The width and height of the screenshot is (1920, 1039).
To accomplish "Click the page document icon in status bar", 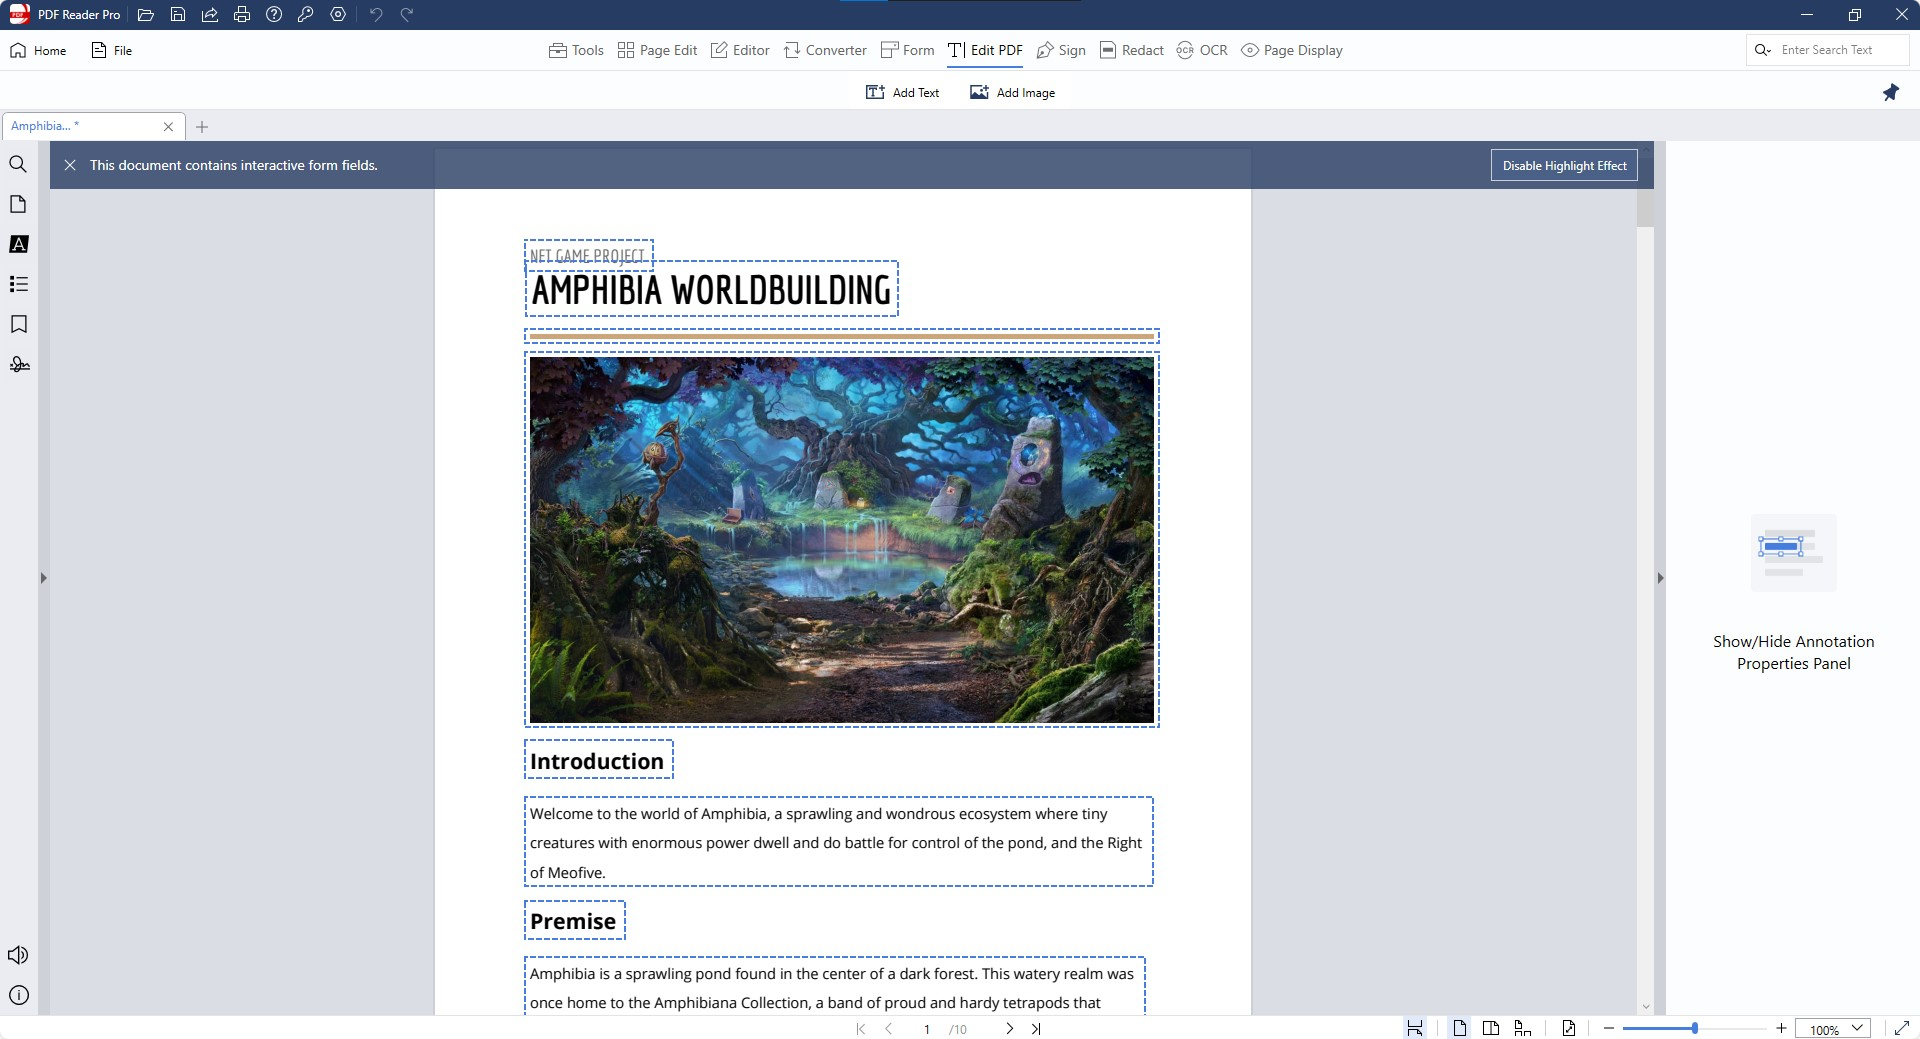I will pyautogui.click(x=1568, y=1028).
